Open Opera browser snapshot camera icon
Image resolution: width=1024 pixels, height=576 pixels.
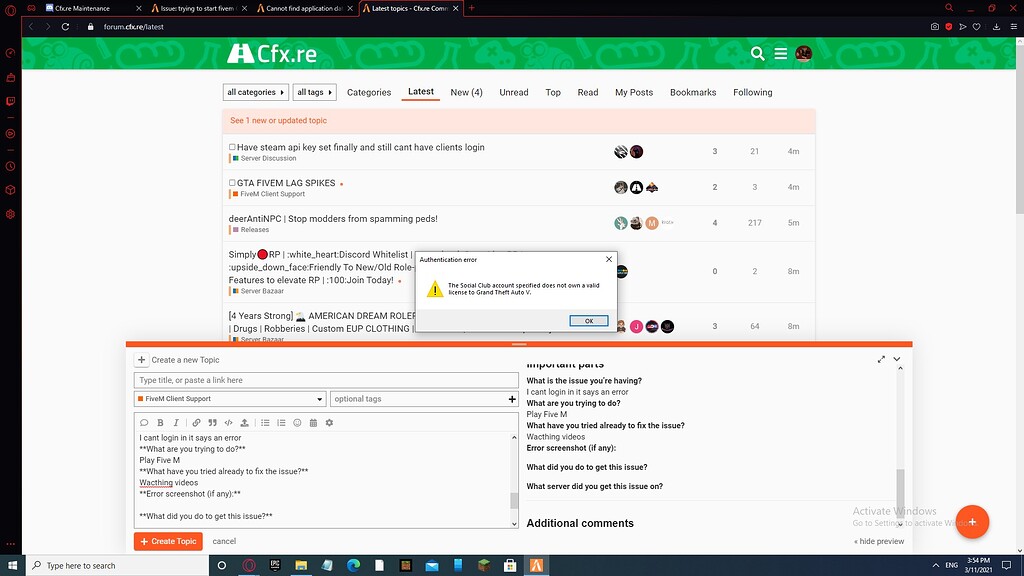(935, 27)
